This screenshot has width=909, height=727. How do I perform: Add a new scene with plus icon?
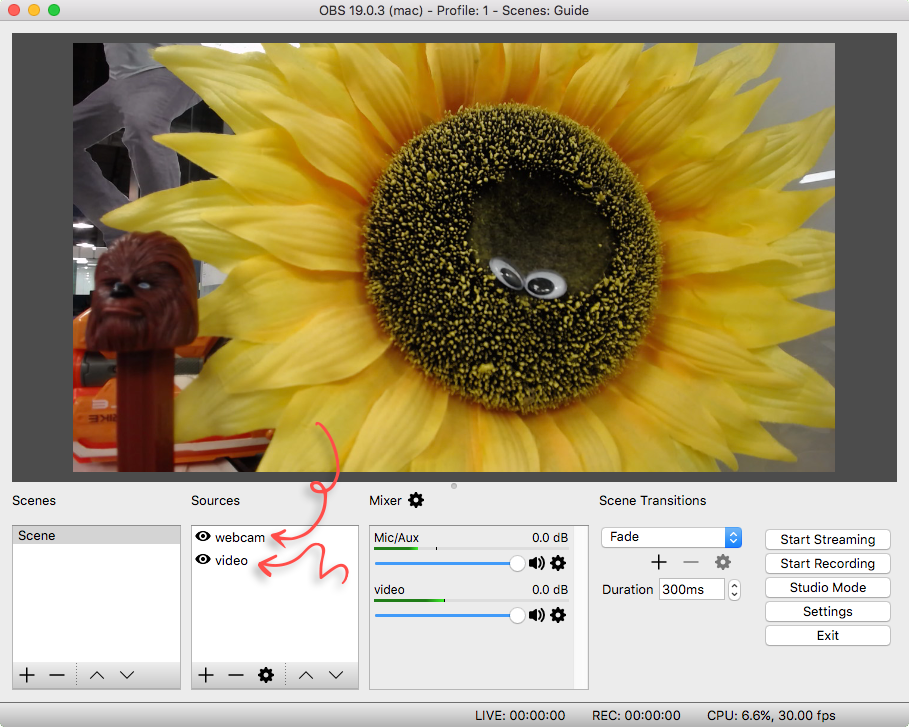(27, 675)
